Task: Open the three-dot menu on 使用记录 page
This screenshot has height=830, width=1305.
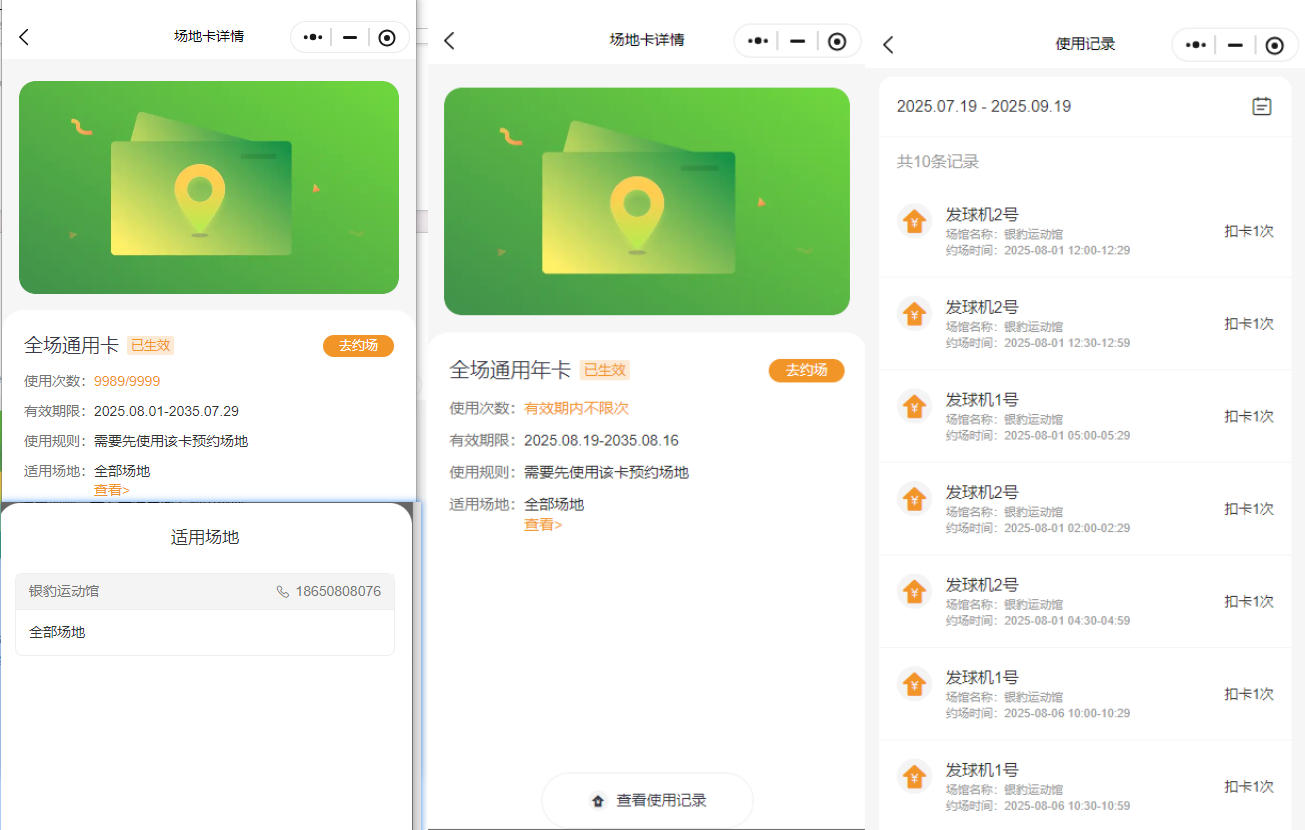Action: pyautogui.click(x=1195, y=45)
